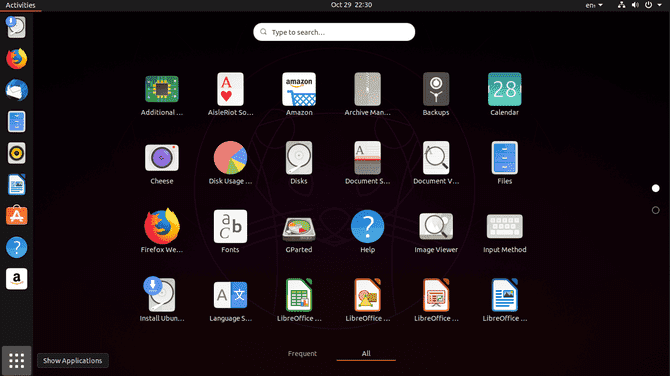670x376 pixels.
Task: Click Activities in the top bar
Action: 20,5
